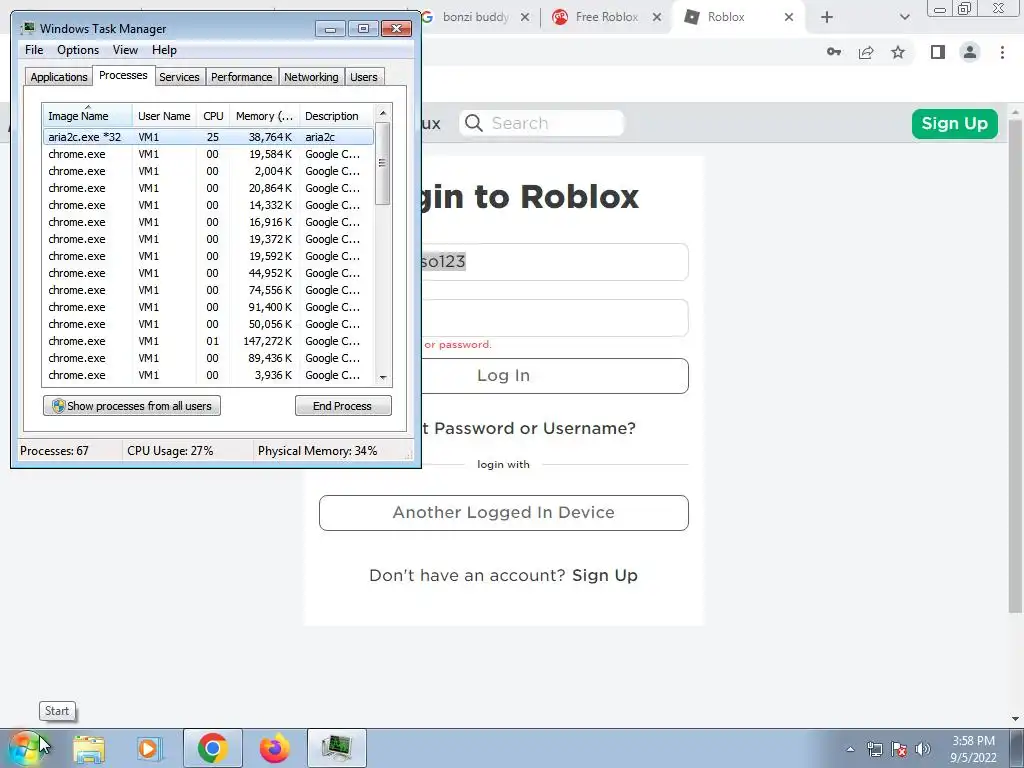
Task: Click the process list scroll-up arrow
Action: (383, 113)
